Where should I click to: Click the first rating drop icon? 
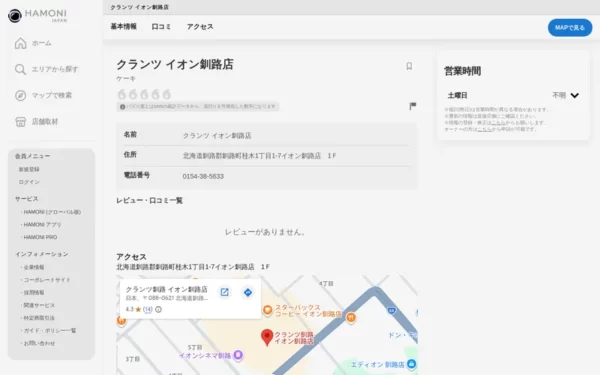tap(122, 94)
